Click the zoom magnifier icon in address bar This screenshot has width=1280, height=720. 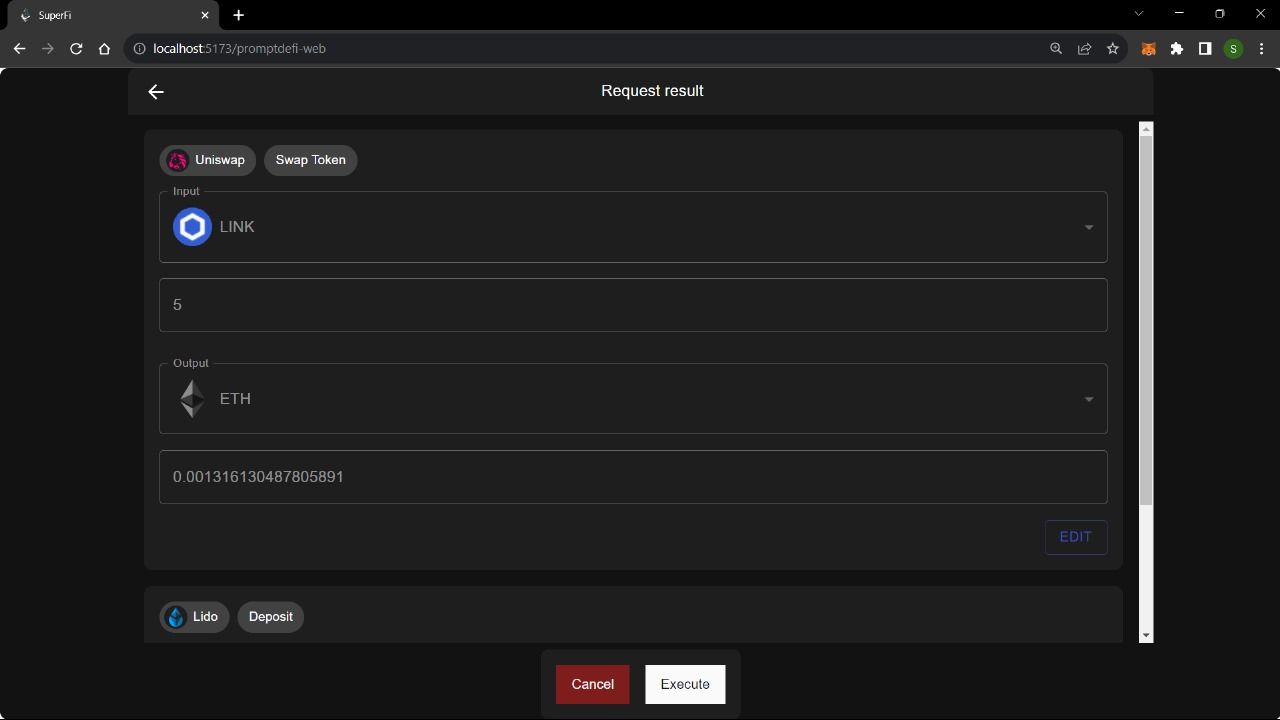[x=1056, y=49]
